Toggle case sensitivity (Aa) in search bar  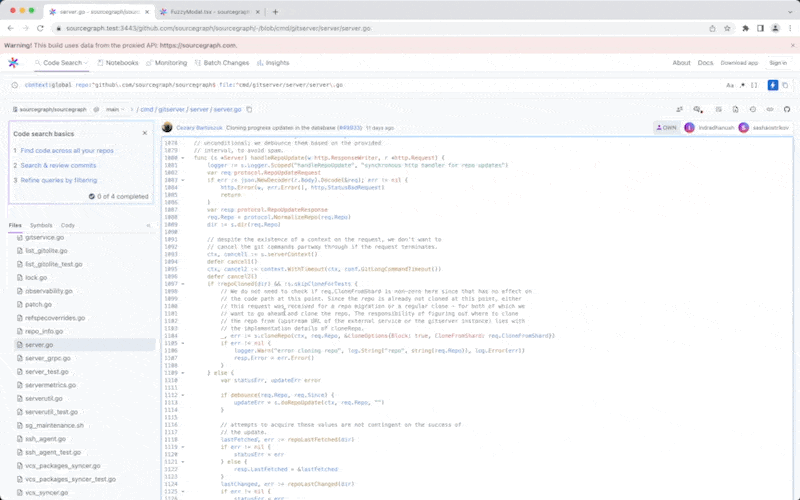point(730,85)
